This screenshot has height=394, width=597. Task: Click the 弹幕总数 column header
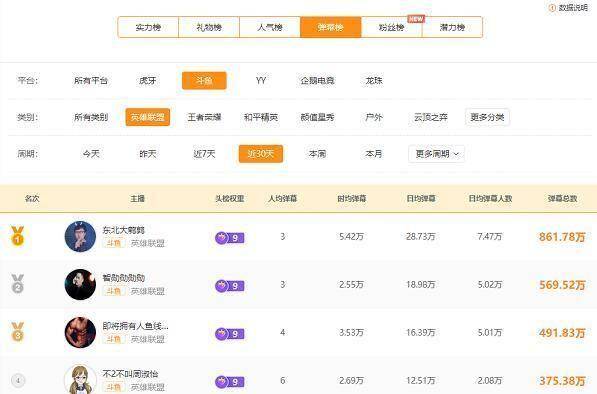click(x=562, y=199)
